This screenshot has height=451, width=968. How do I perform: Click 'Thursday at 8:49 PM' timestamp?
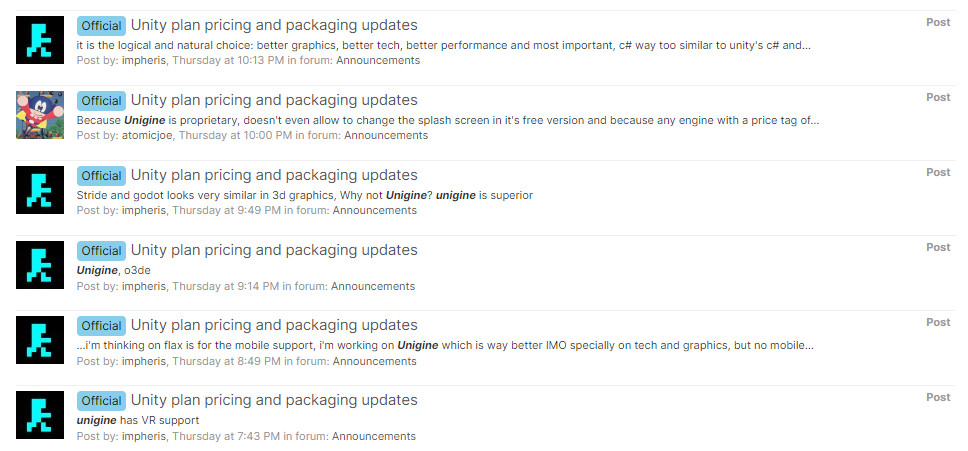pos(227,362)
